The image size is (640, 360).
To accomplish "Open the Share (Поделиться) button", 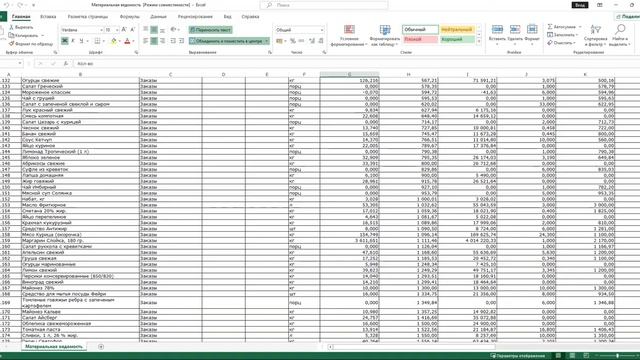I will coord(628,17).
